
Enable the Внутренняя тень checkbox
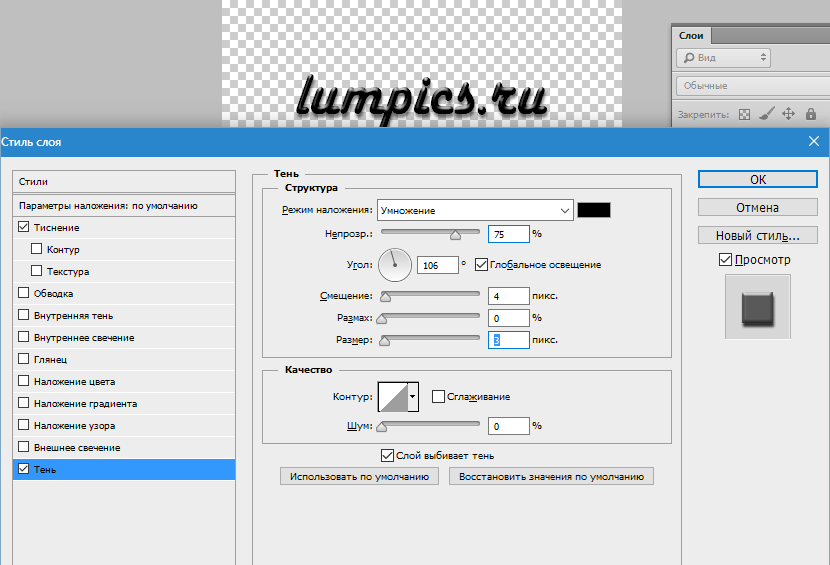(x=23, y=315)
